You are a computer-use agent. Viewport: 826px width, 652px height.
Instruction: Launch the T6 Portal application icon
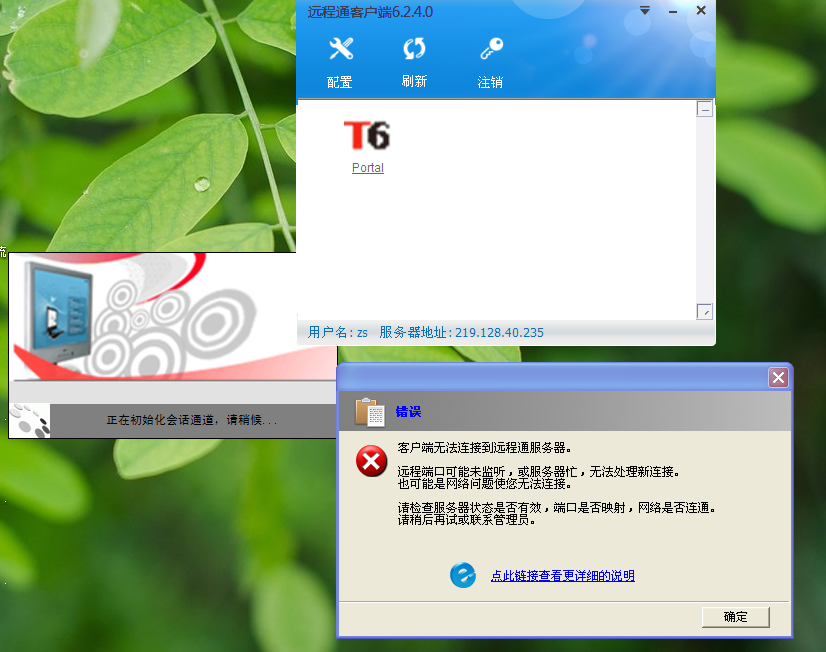pos(367,135)
